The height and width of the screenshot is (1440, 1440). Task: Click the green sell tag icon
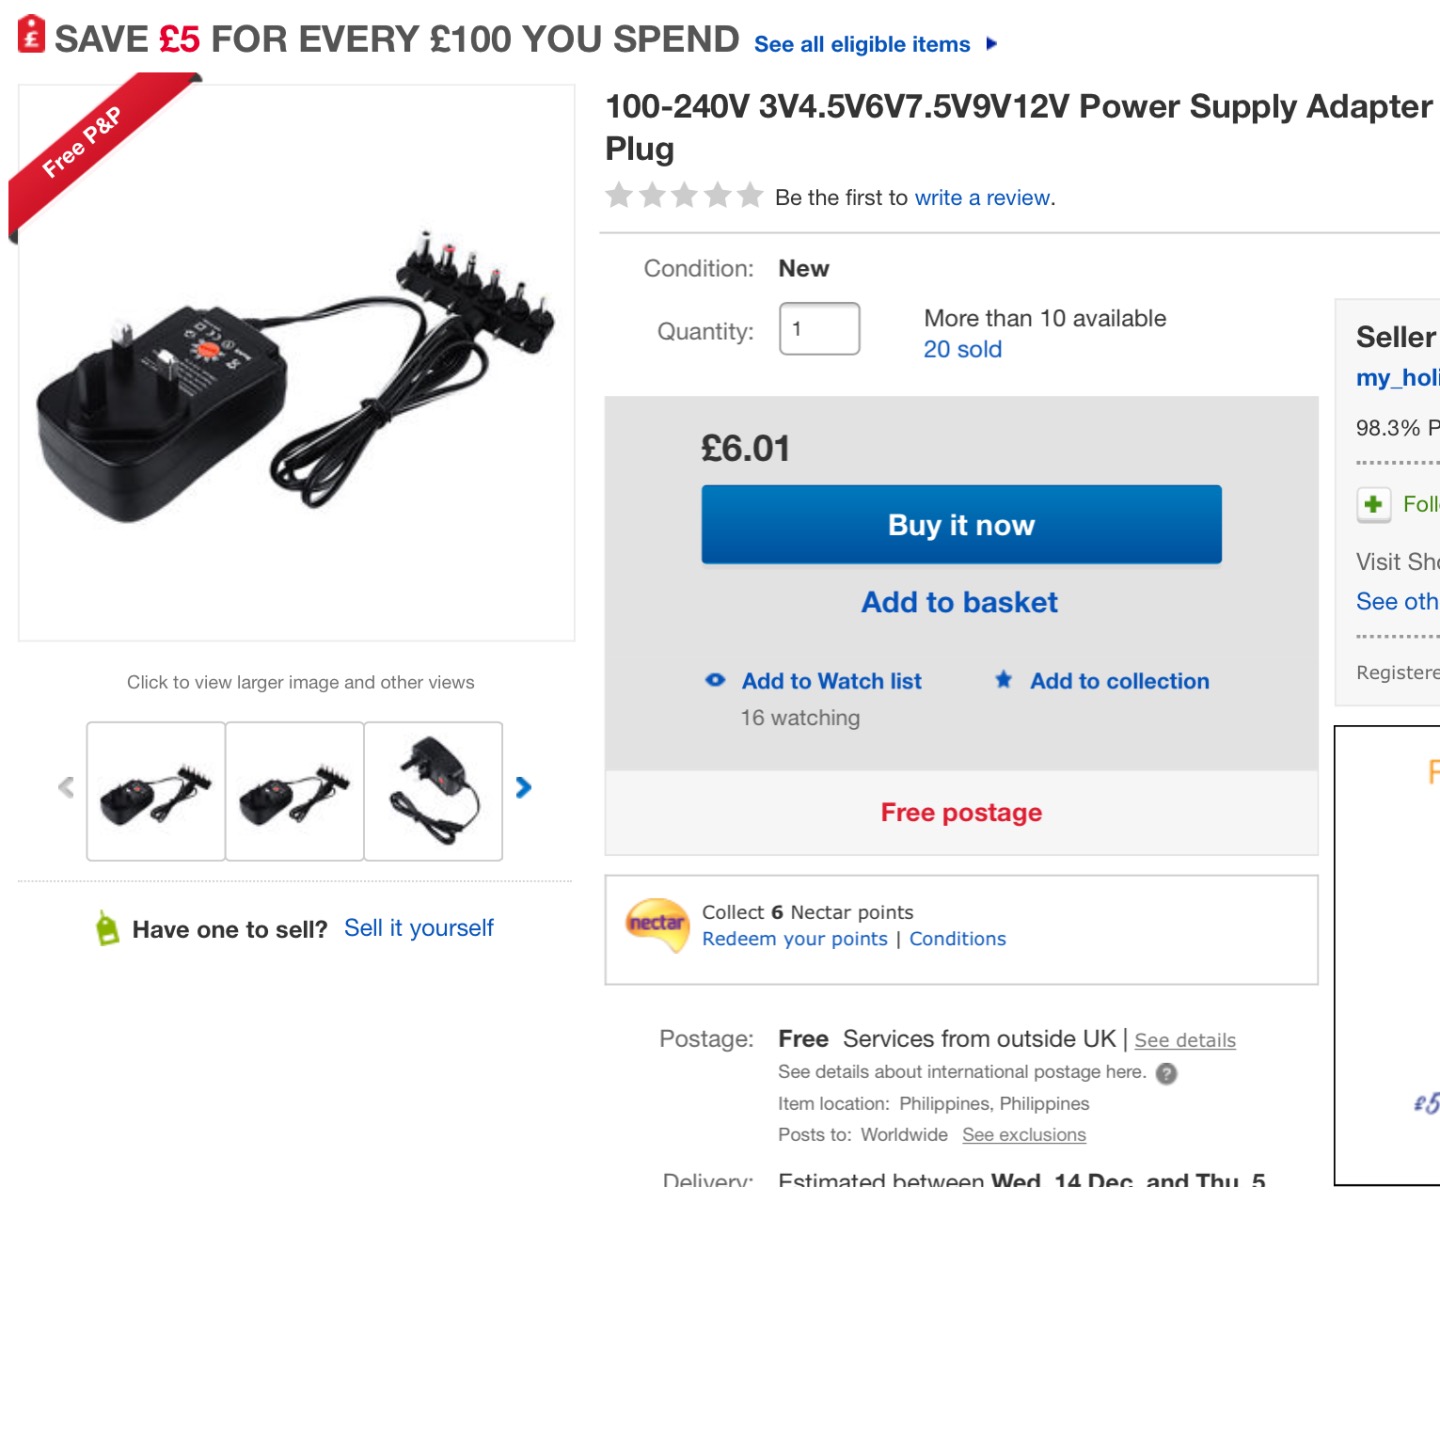point(107,928)
